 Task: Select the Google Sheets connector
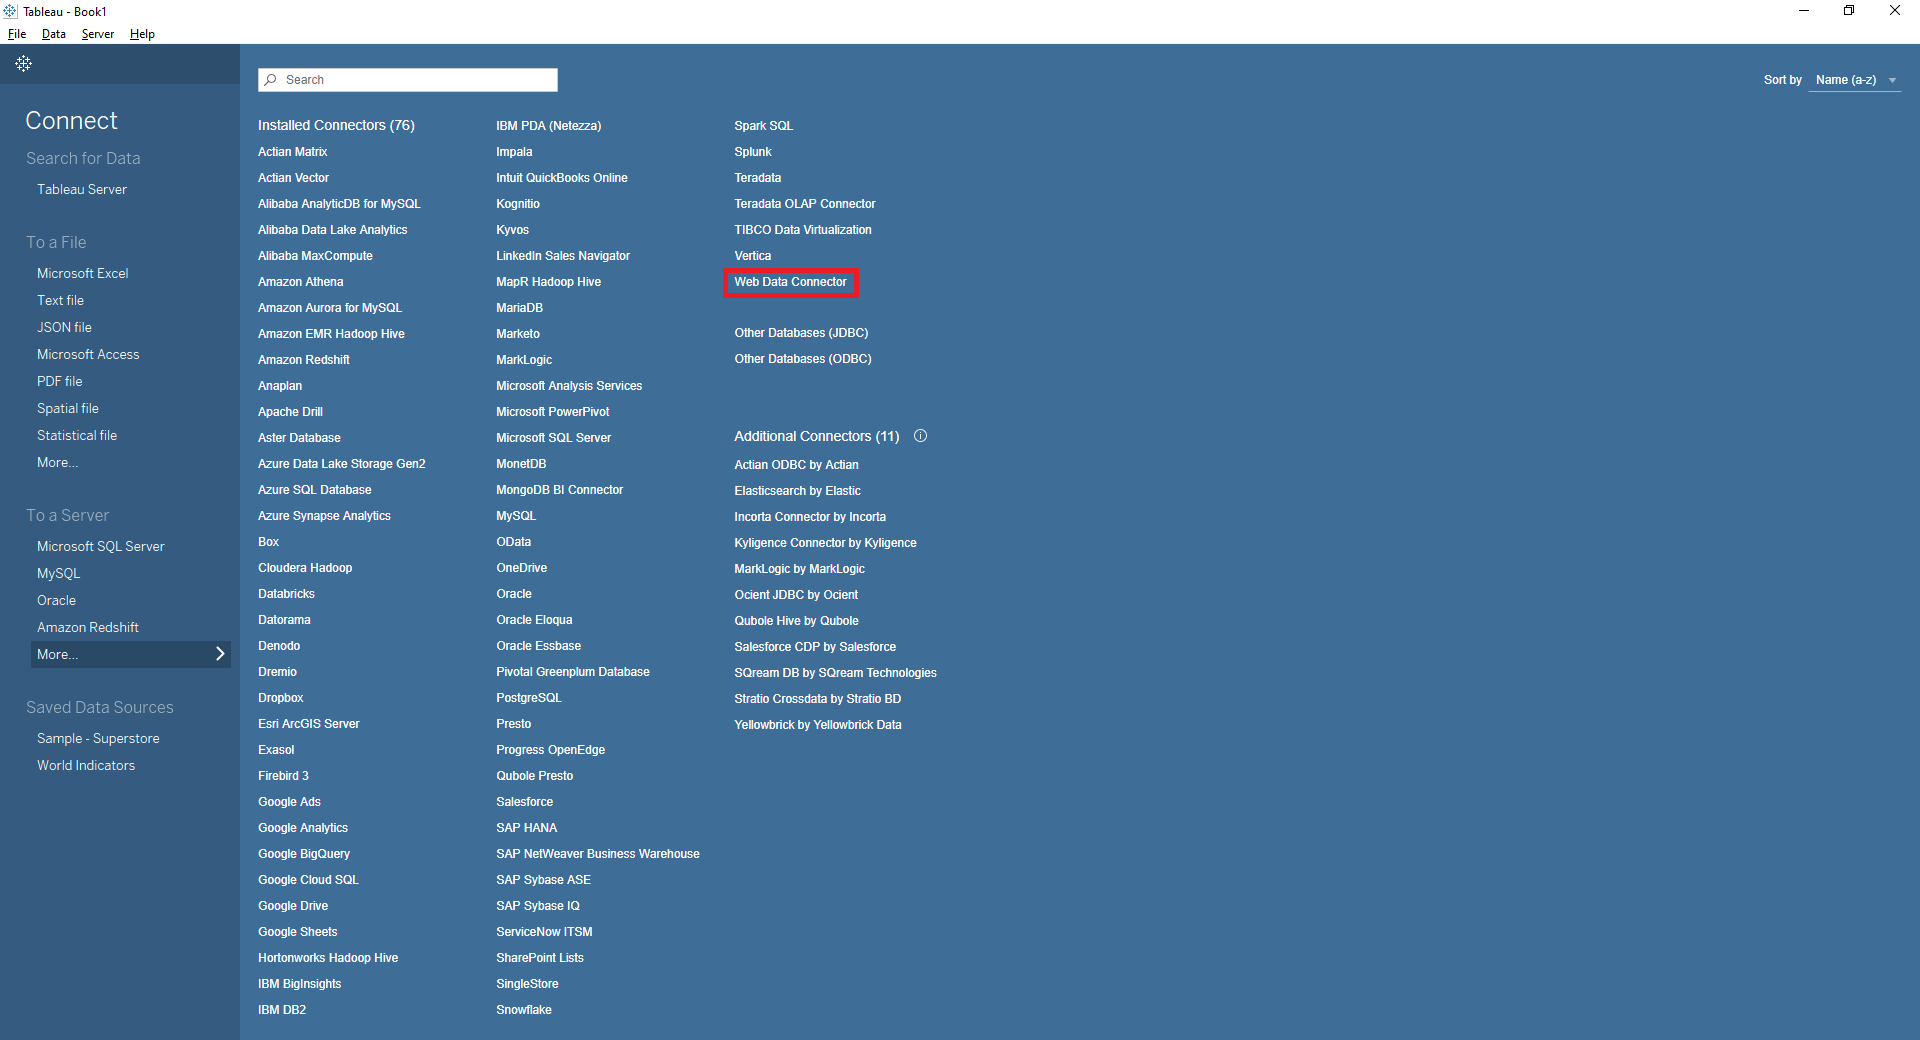tap(298, 932)
